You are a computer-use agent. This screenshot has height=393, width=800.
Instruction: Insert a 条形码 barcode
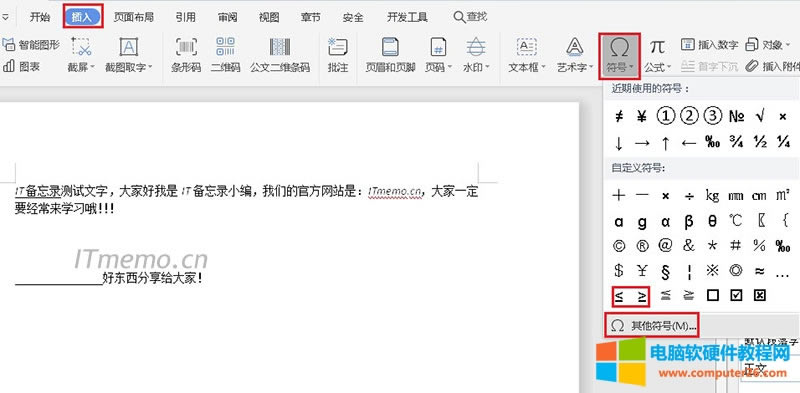tap(186, 54)
